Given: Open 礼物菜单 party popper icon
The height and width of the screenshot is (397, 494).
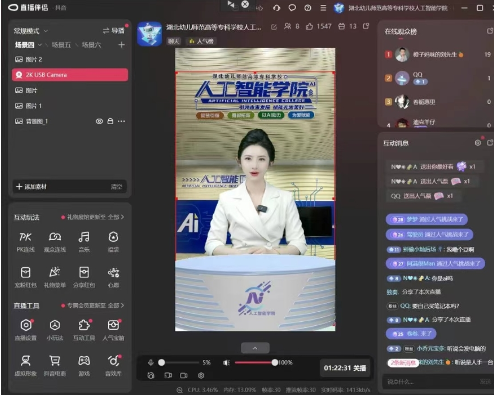Looking at the screenshot, I should pos(55,277).
